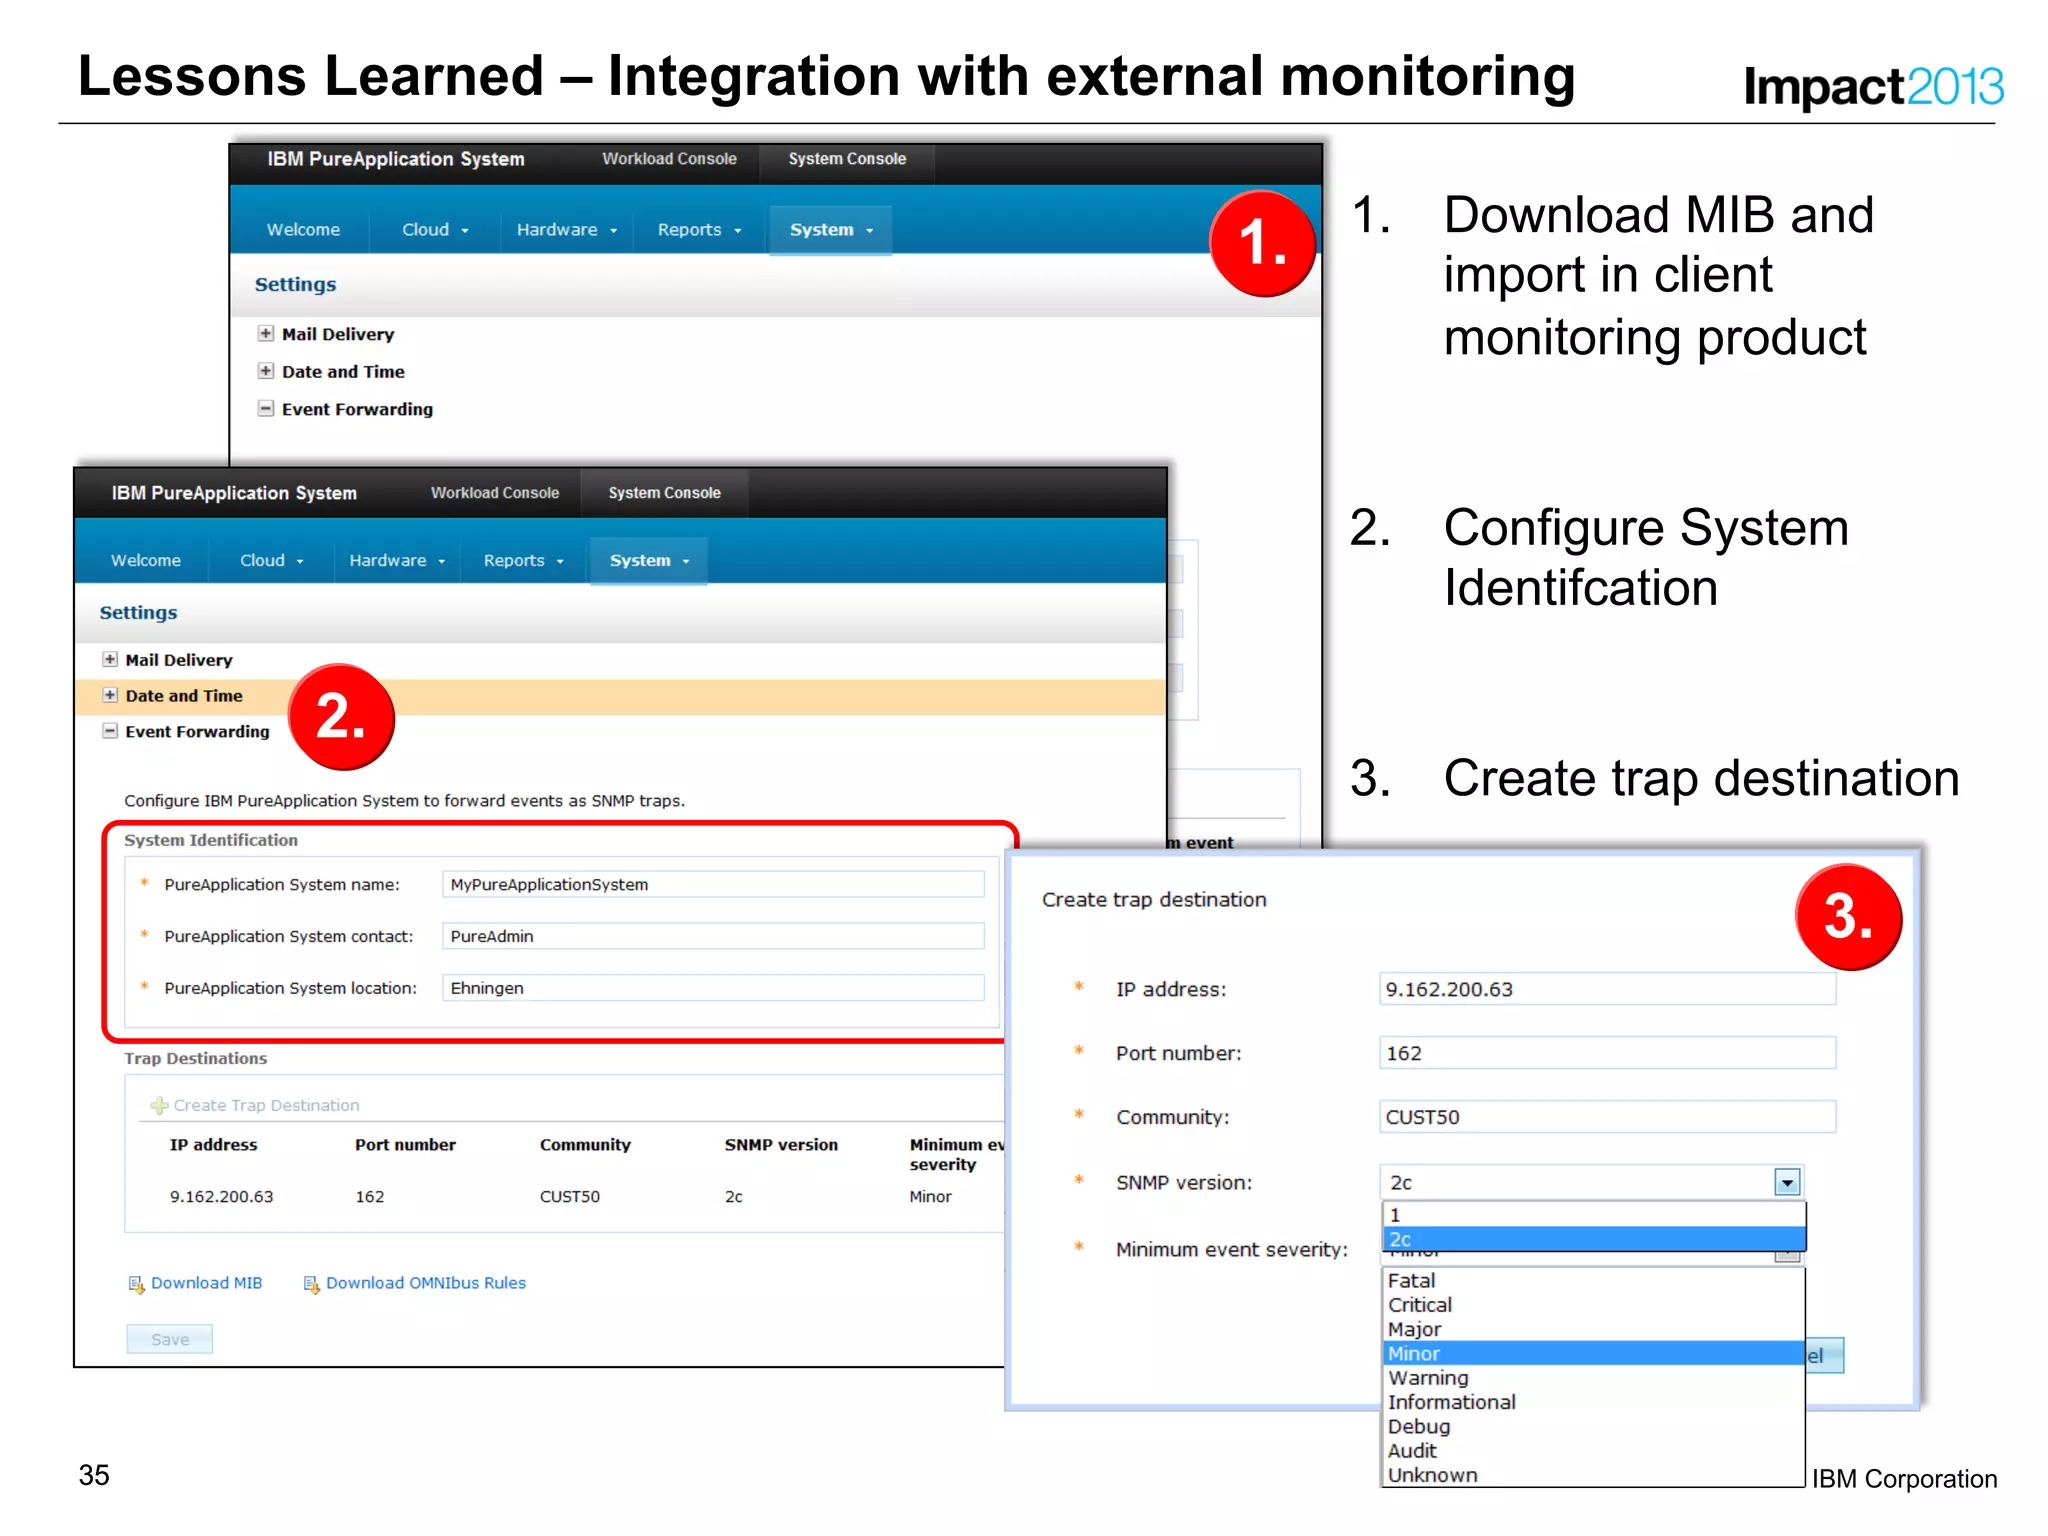2048x1536 pixels.
Task: Click the Minor severity table cell
Action: pos(930,1196)
